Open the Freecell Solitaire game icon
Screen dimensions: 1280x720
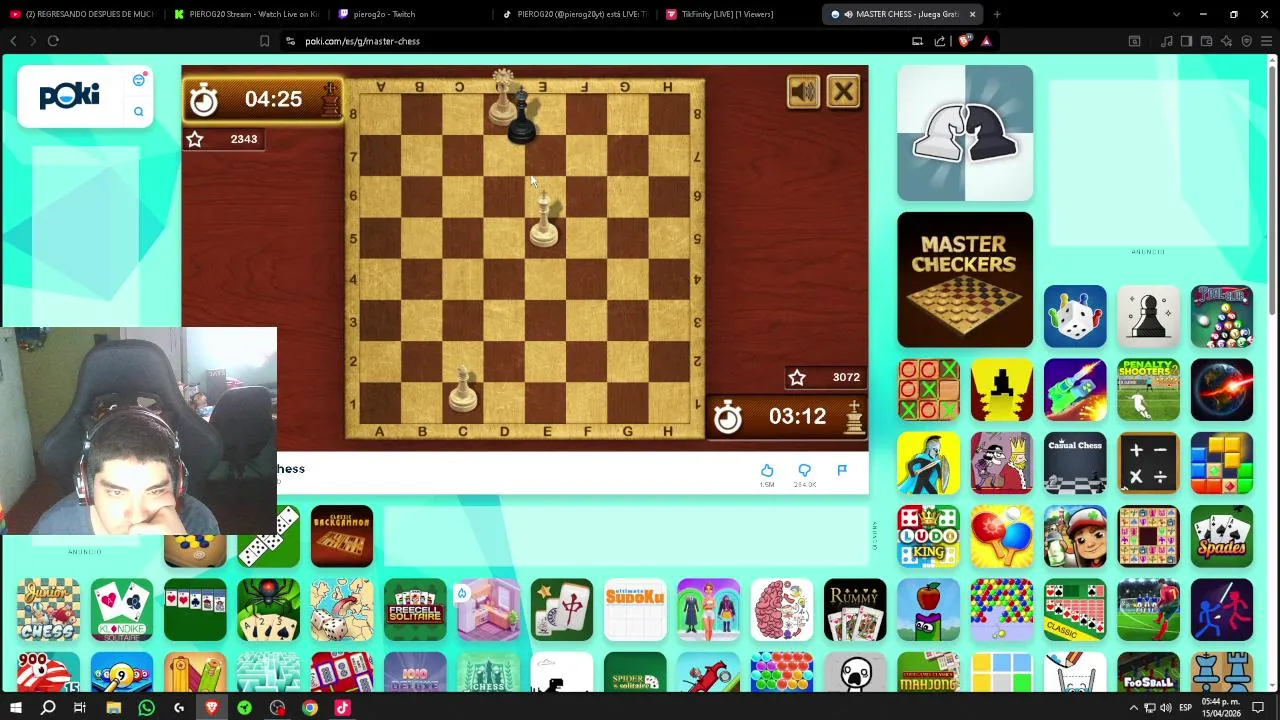coord(415,610)
